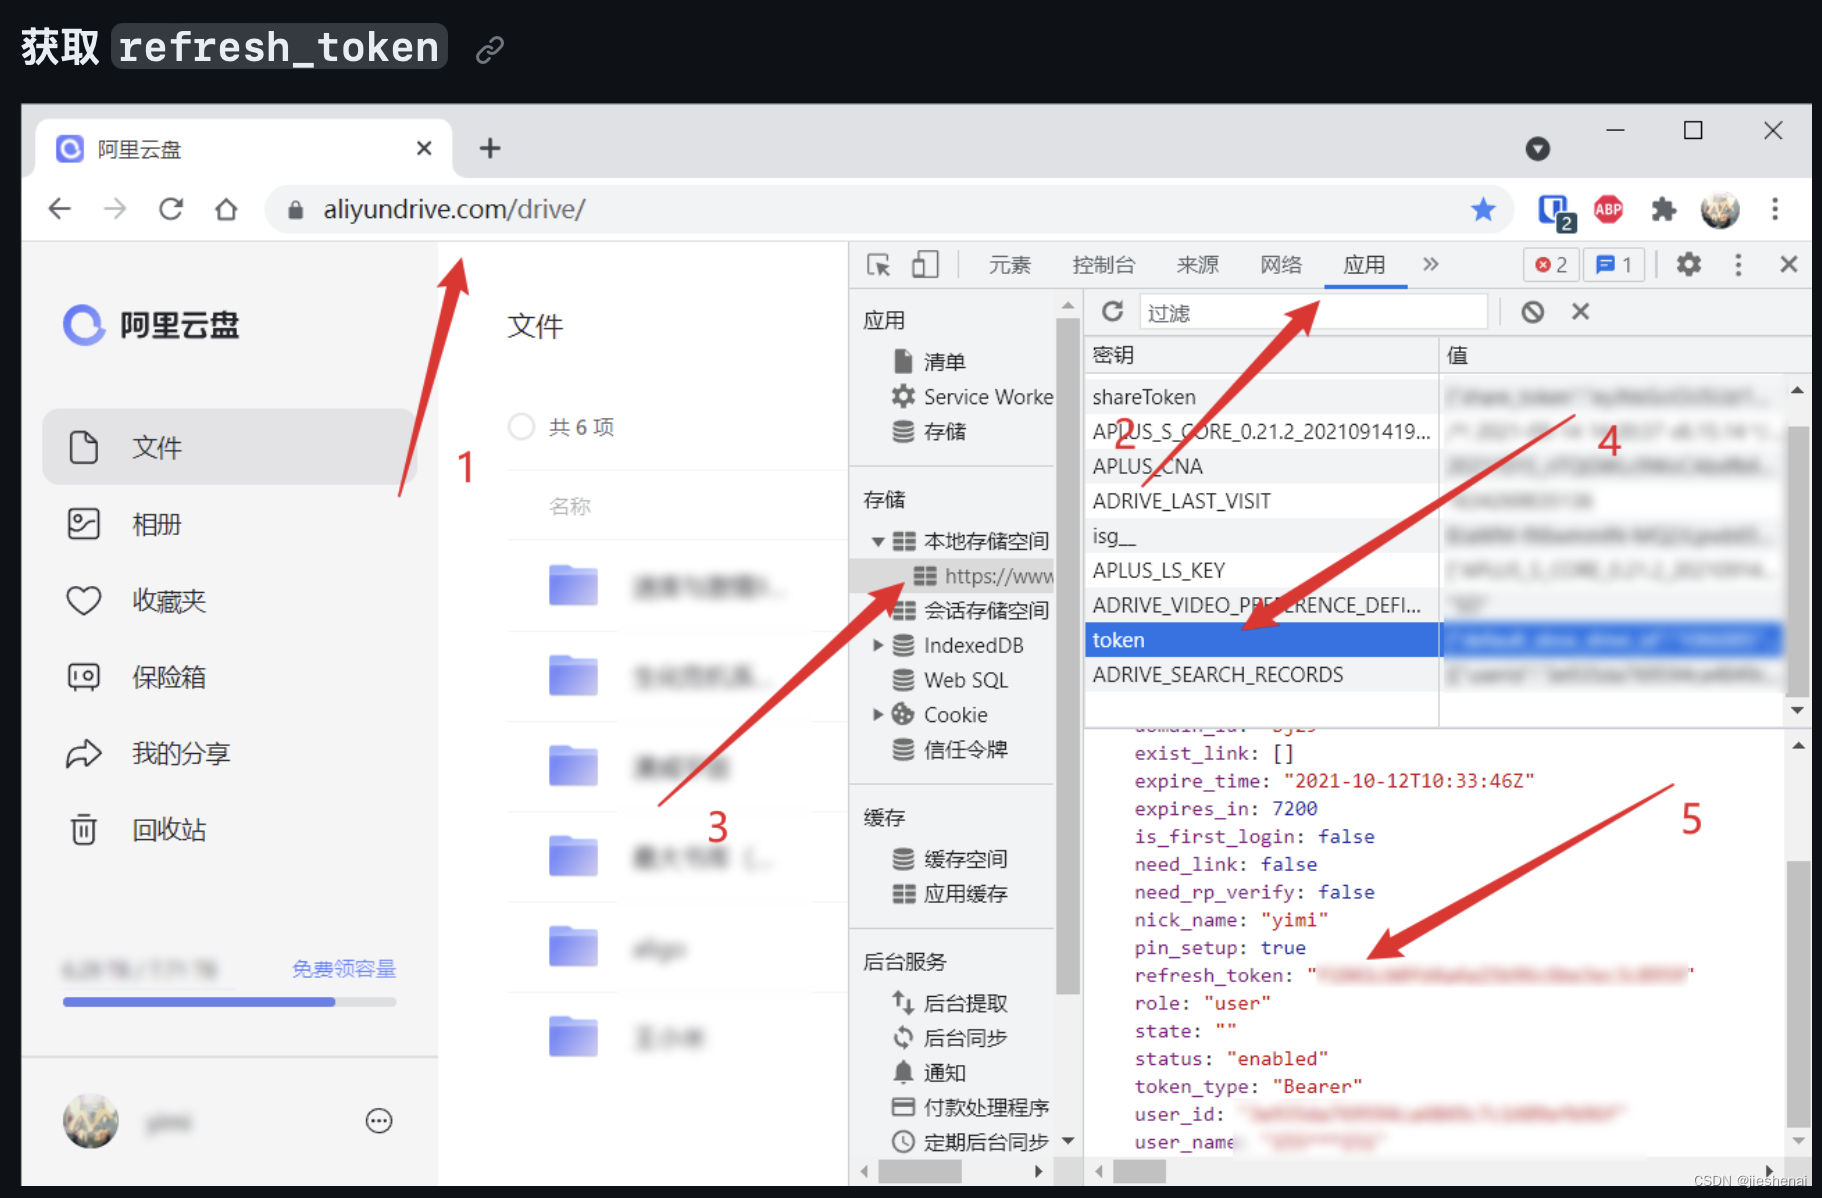Close the DevTools panel
Image resolution: width=1822 pixels, height=1198 pixels.
coord(1789,264)
